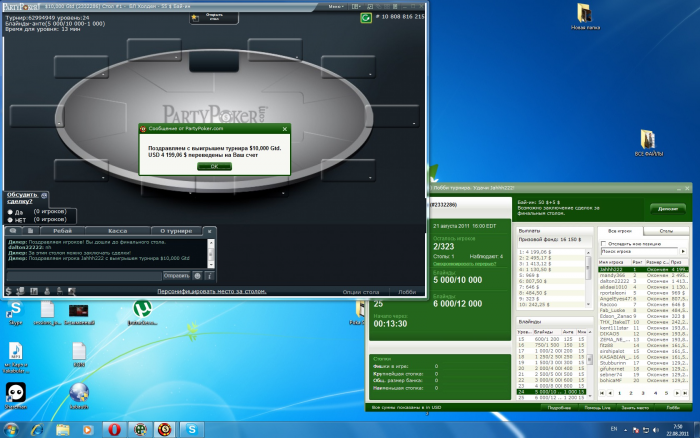This screenshot has width=700, height=438.
Task: Open Опции стола at table bottom
Action: coord(361,292)
